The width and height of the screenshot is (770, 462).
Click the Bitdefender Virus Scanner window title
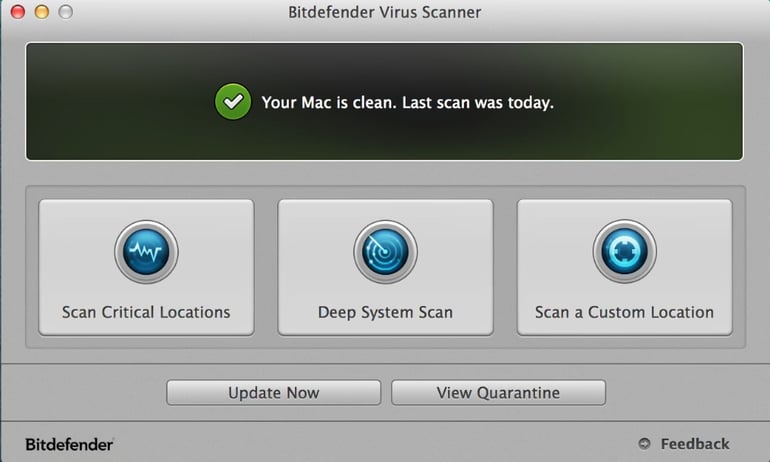[x=385, y=12]
